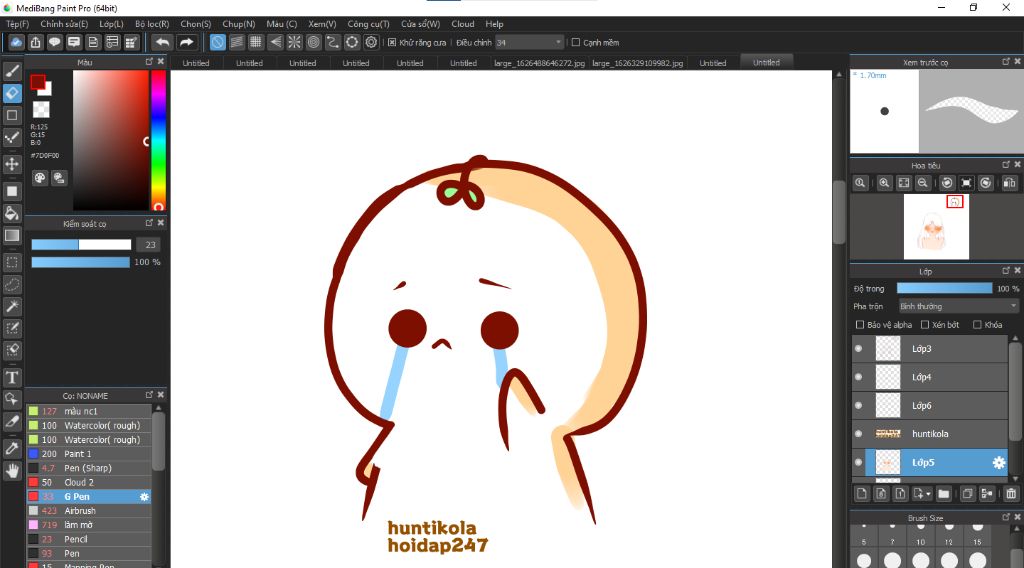Select the Watercolor brush under màu nc1
This screenshot has width=1024, height=568.
pos(89,426)
